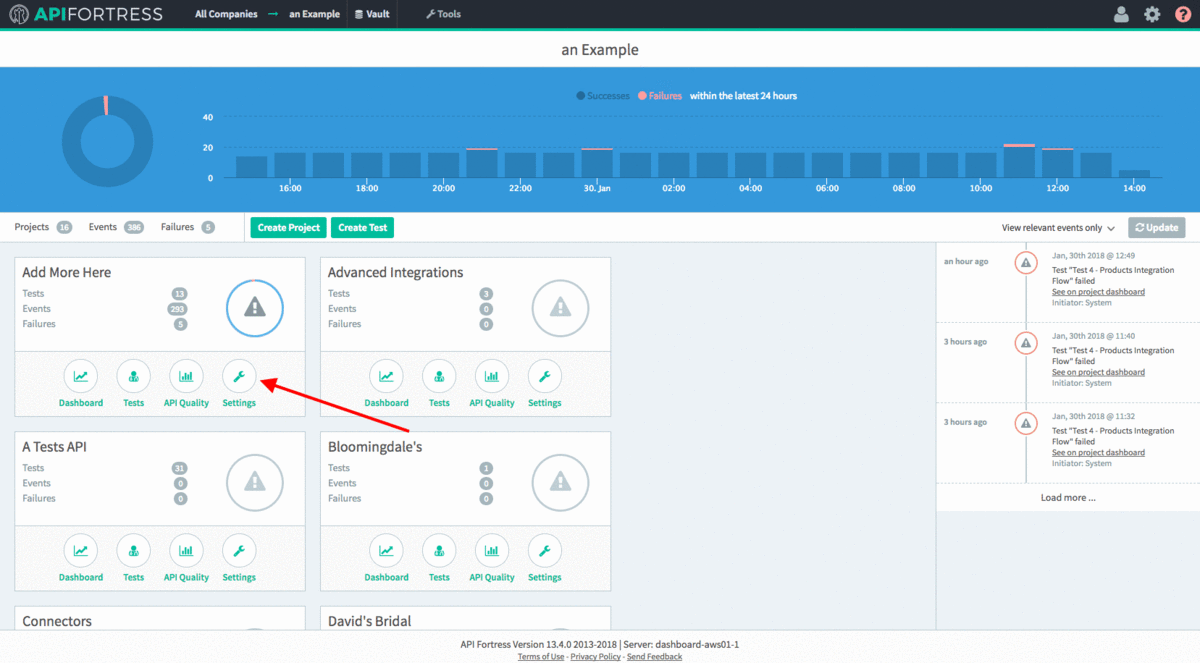Open Settings for Add More Here project
Viewport: 1200px width, 663px height.
coord(239,377)
